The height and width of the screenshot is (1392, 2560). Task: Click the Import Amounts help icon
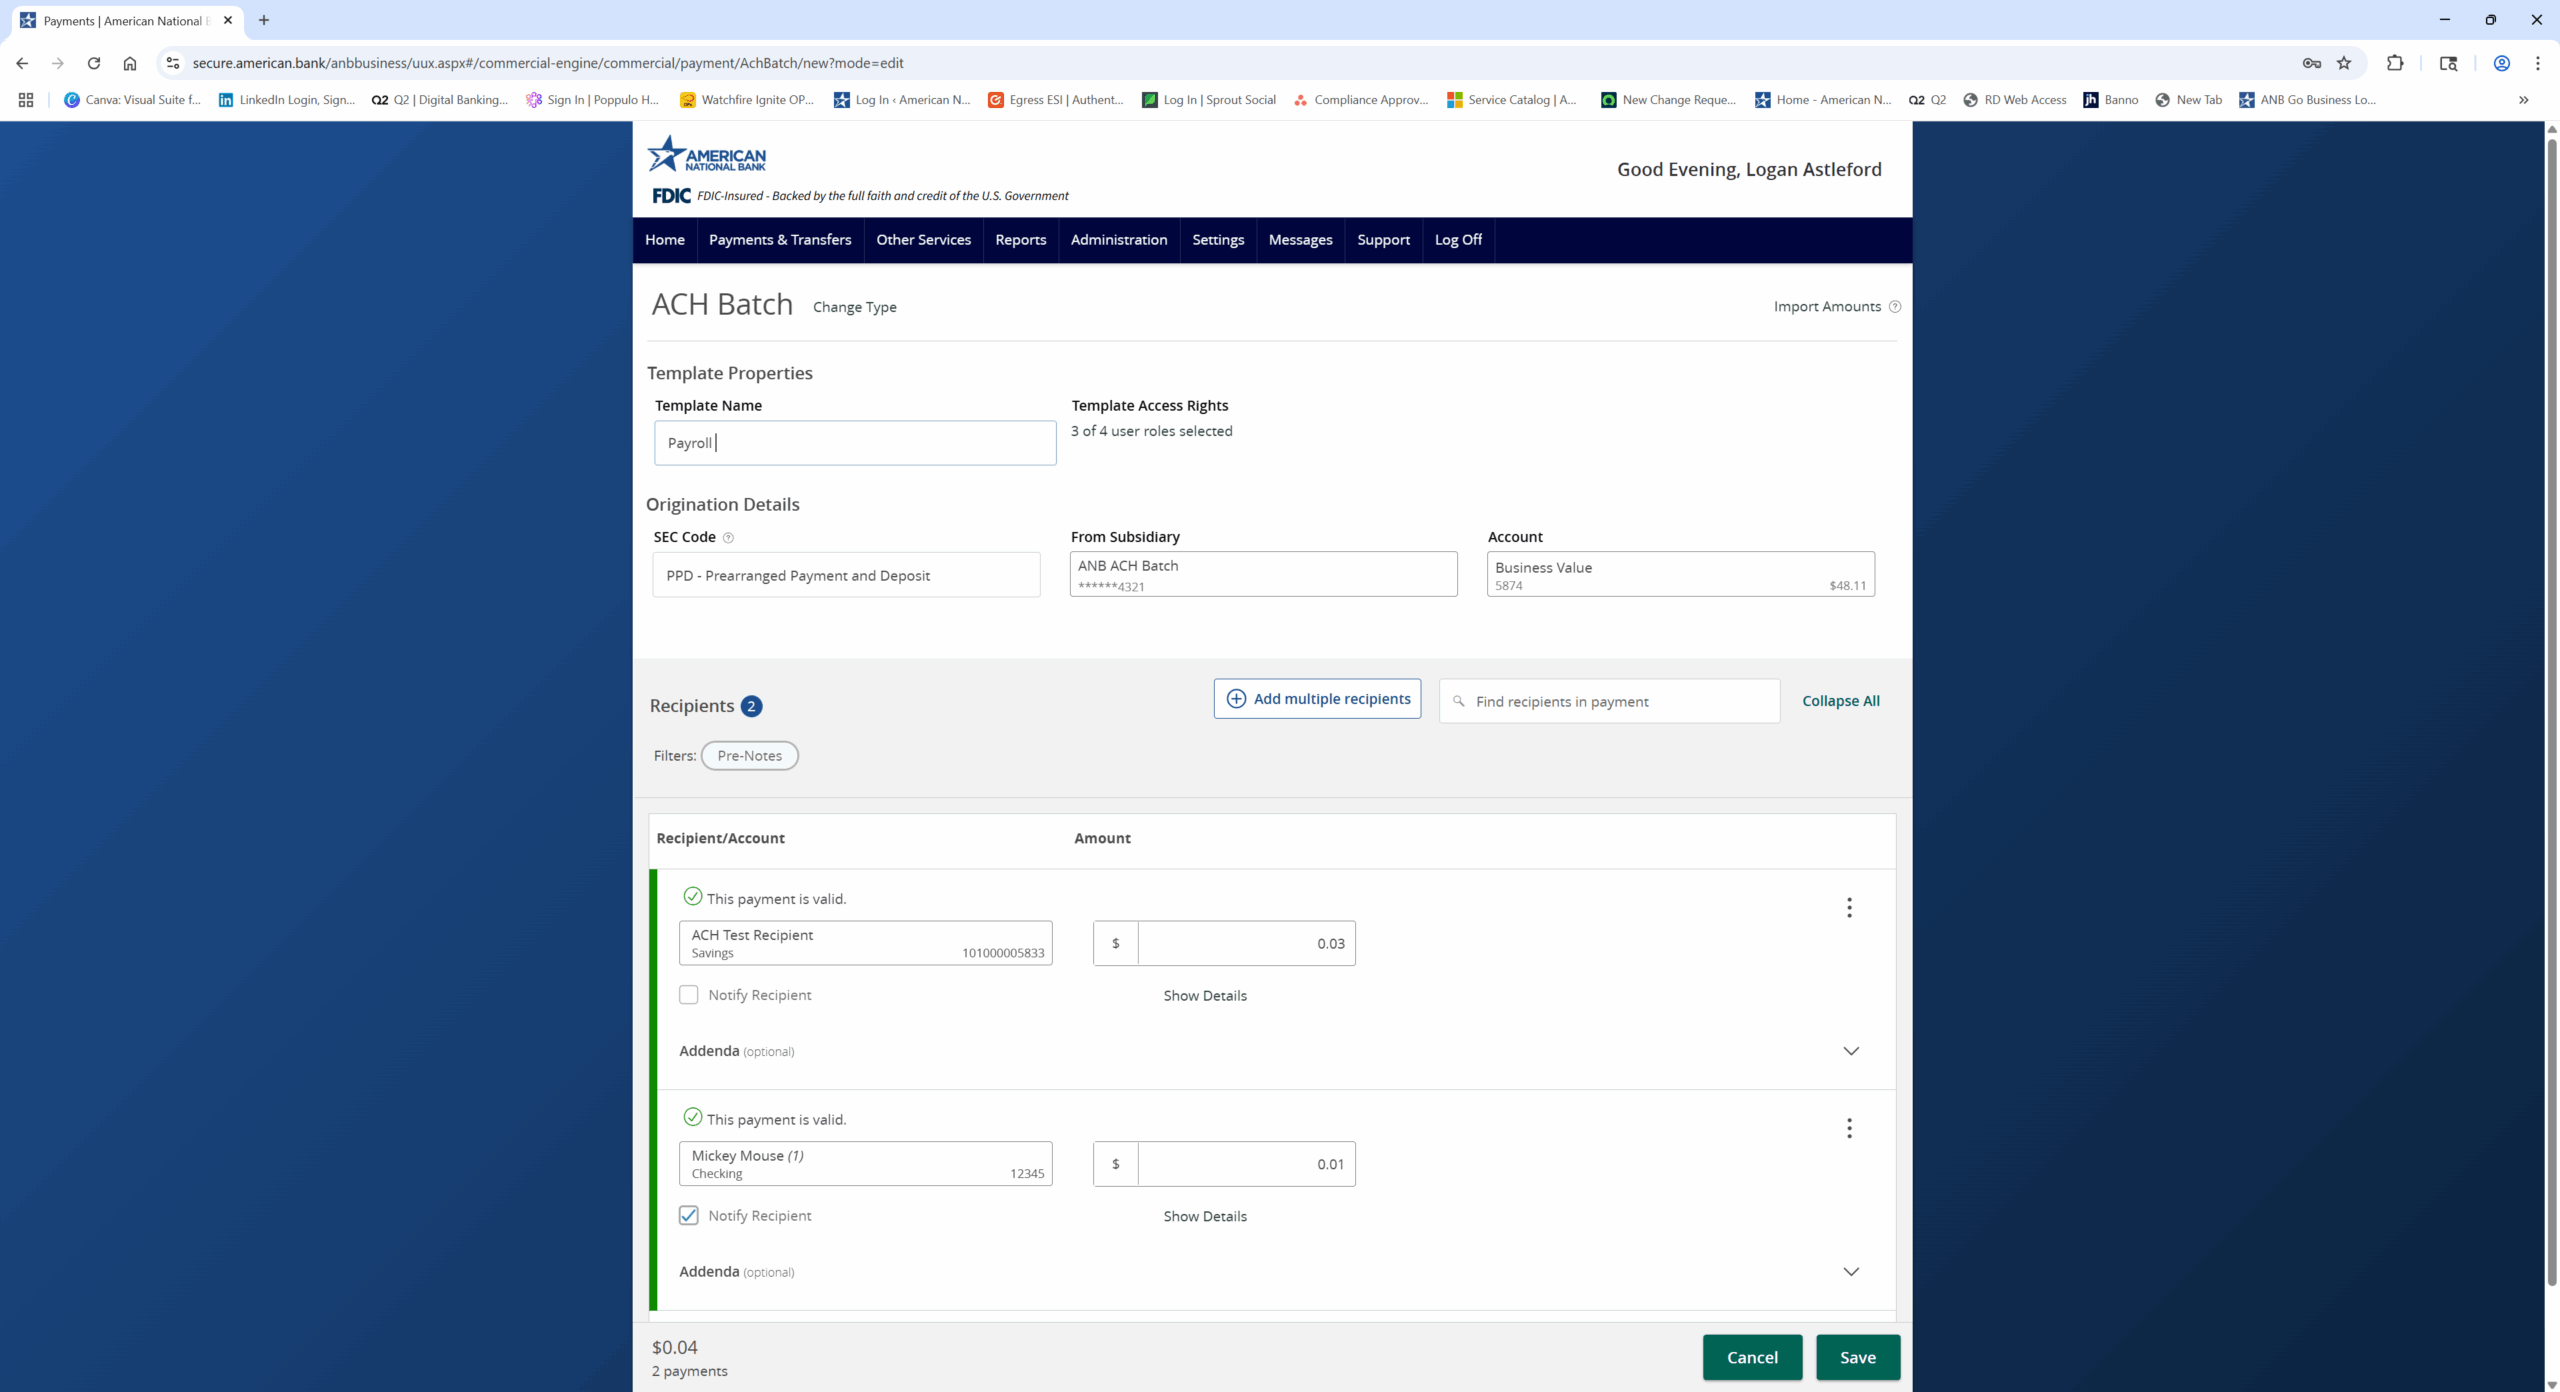(1896, 307)
